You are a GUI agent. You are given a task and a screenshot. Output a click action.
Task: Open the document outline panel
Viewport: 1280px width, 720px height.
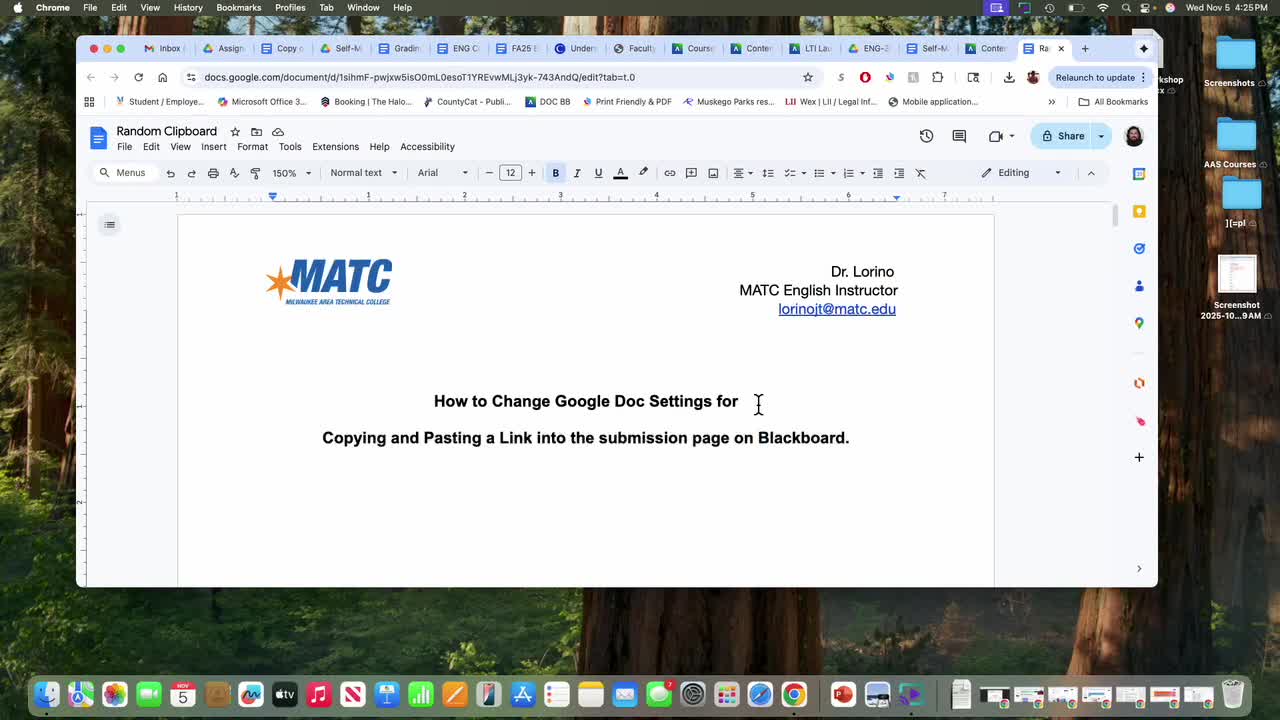110,224
